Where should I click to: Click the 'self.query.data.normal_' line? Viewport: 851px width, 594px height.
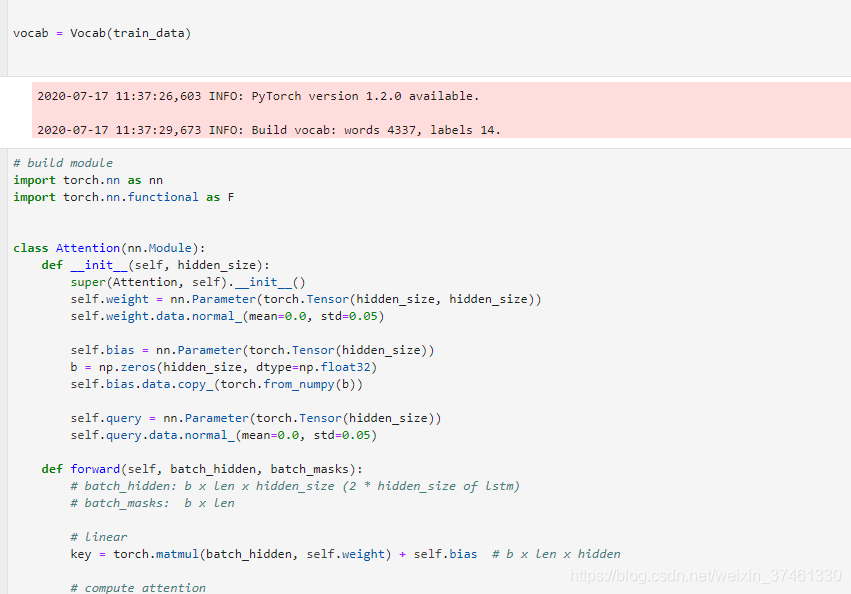pos(224,435)
